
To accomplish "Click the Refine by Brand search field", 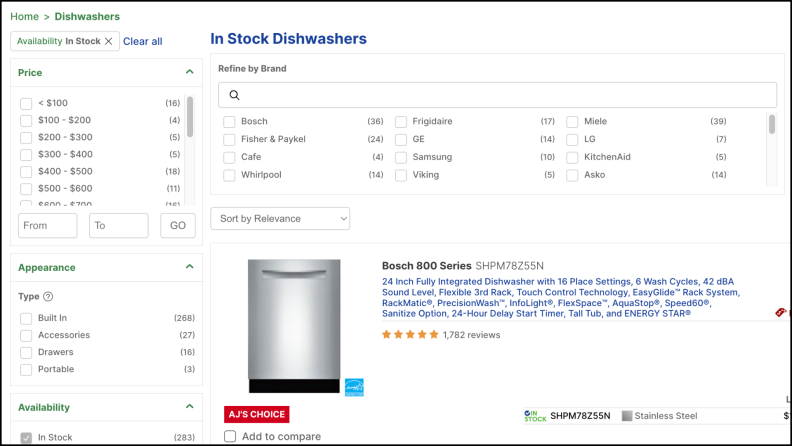I will pos(498,95).
